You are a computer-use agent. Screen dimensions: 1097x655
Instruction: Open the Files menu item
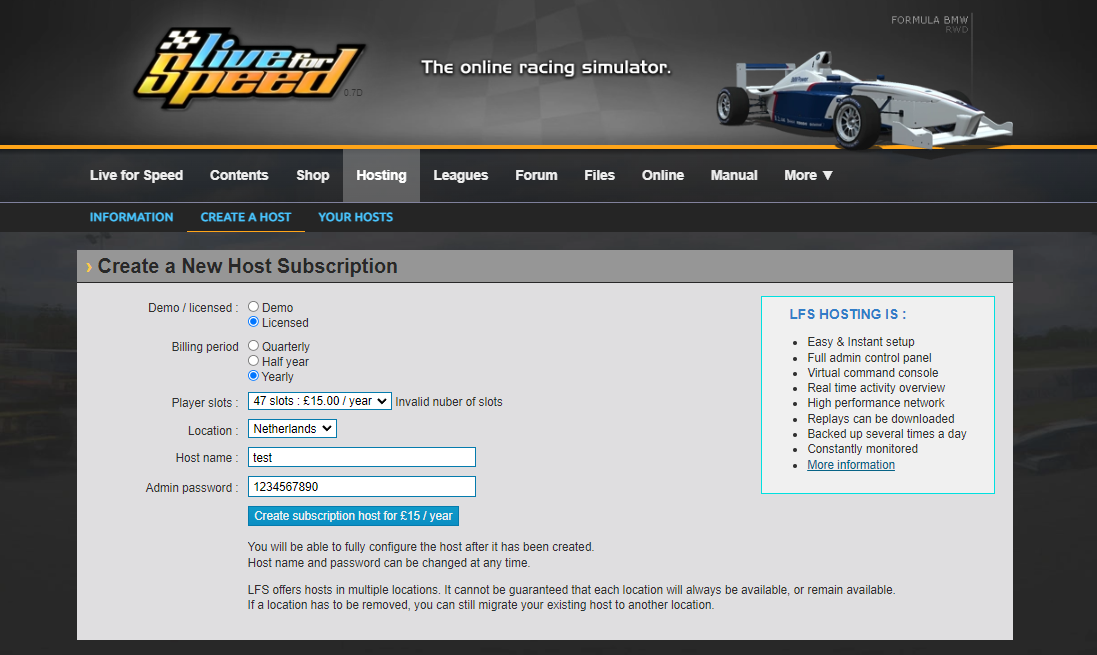click(x=600, y=176)
